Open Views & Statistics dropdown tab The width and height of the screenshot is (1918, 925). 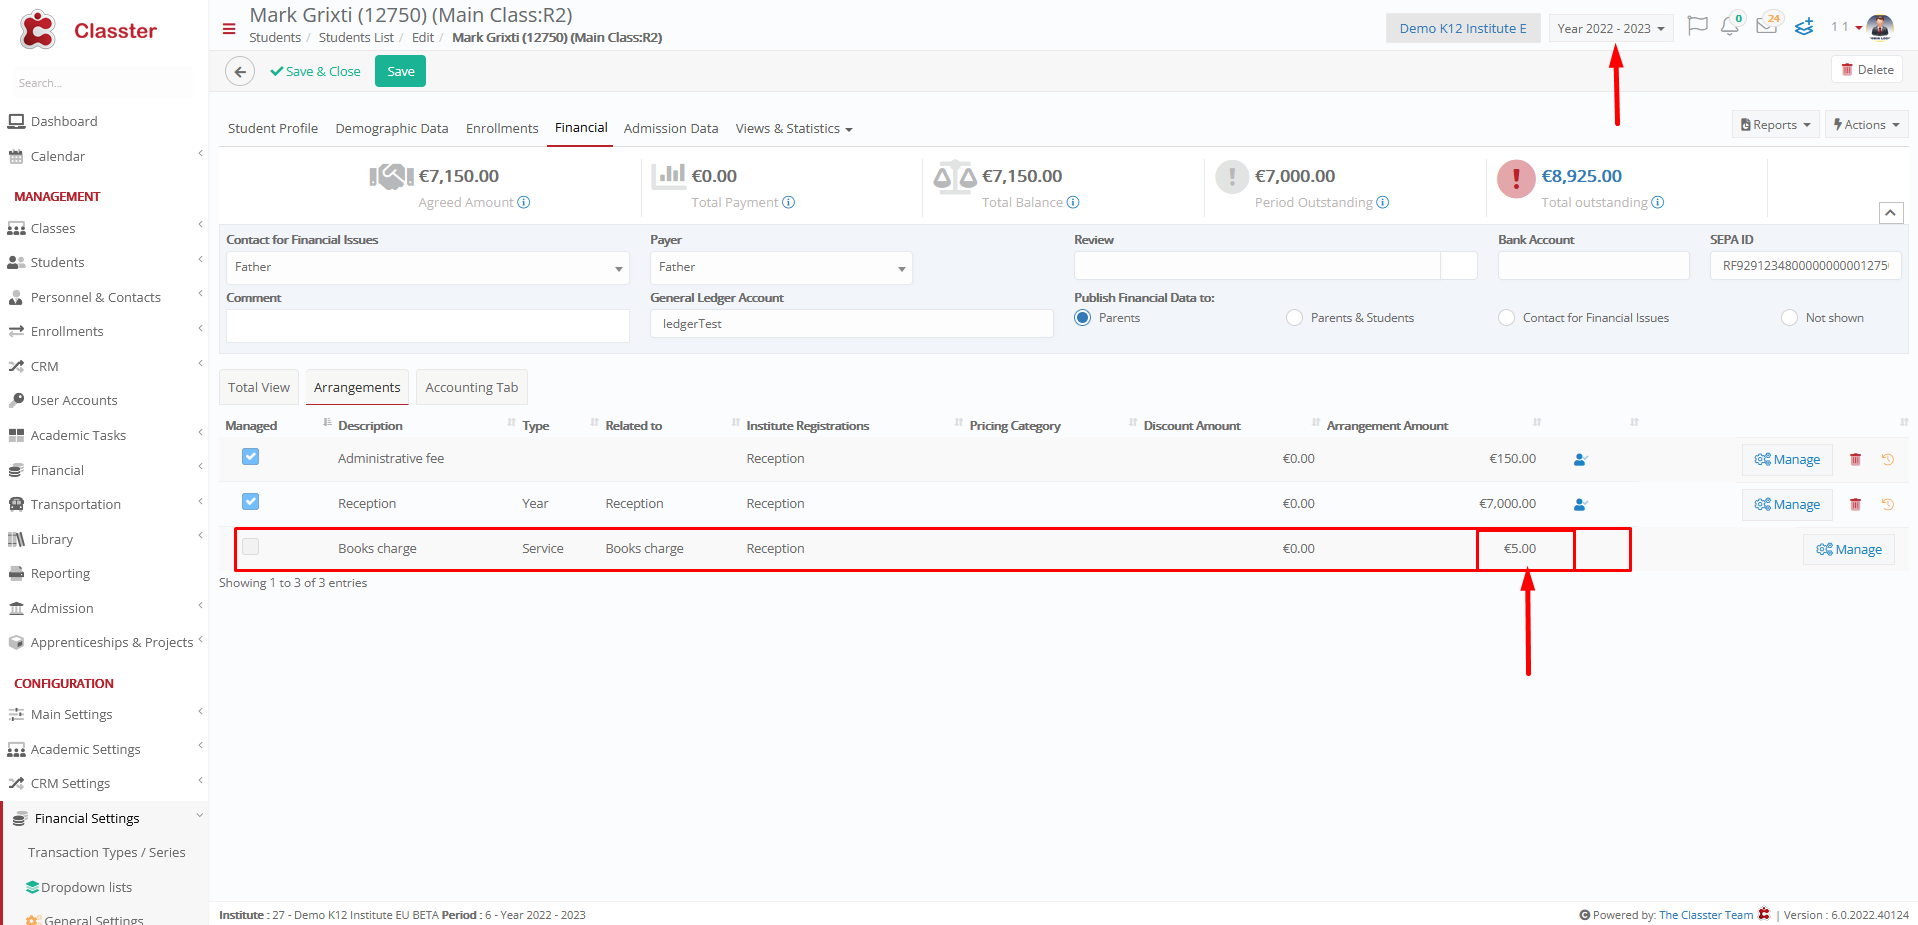coord(794,129)
